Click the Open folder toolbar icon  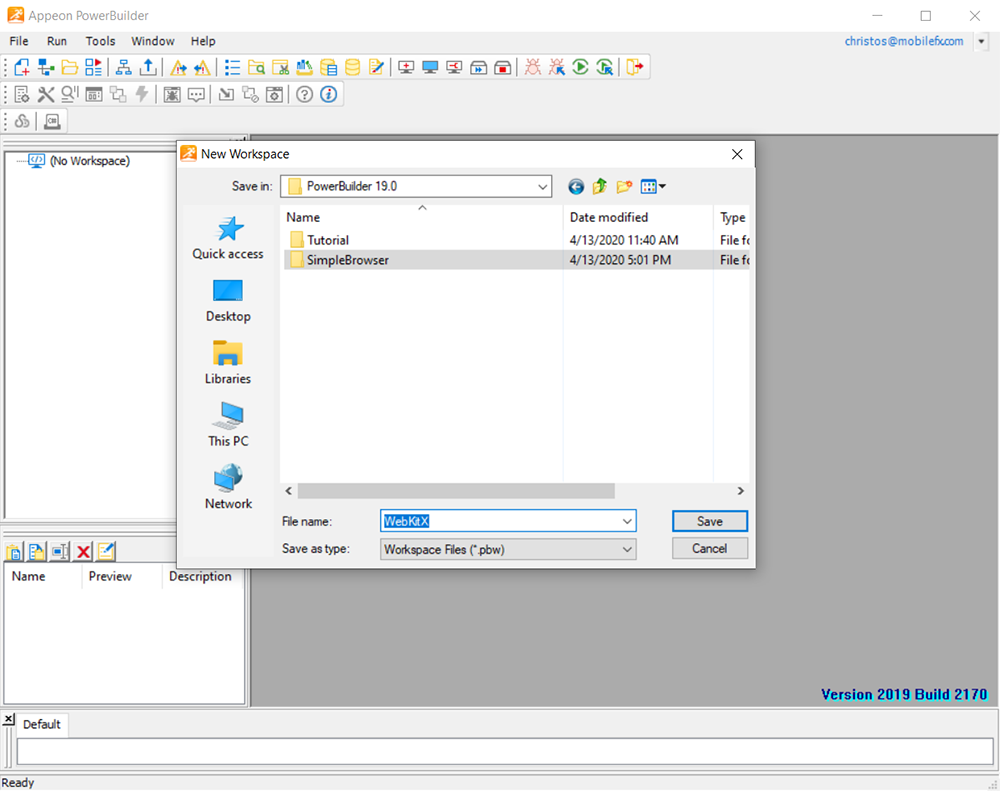tap(70, 67)
